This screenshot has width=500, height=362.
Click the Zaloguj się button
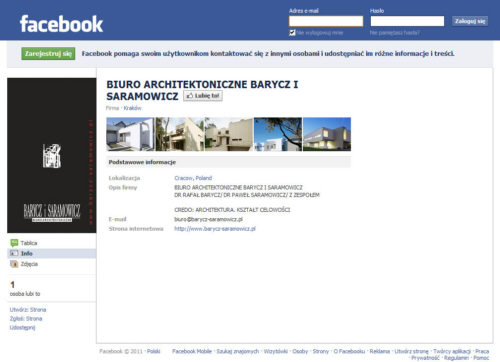point(470,21)
